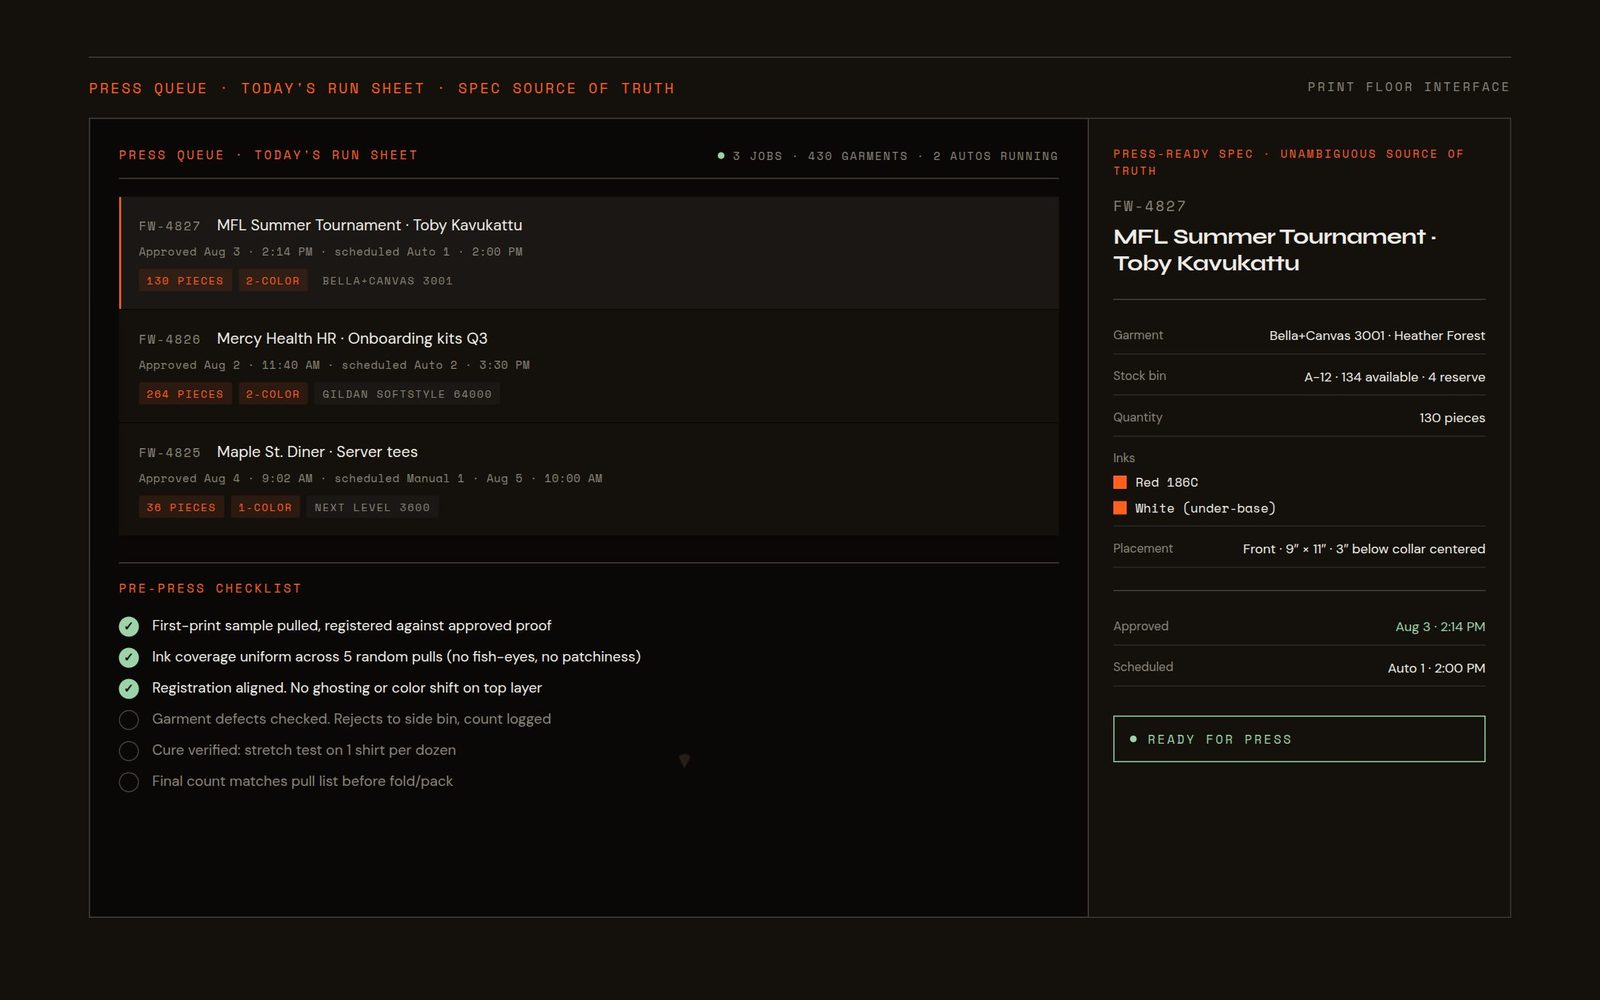Click the Red 186C ink swatch
This screenshot has width=1600, height=1000.
point(1120,482)
